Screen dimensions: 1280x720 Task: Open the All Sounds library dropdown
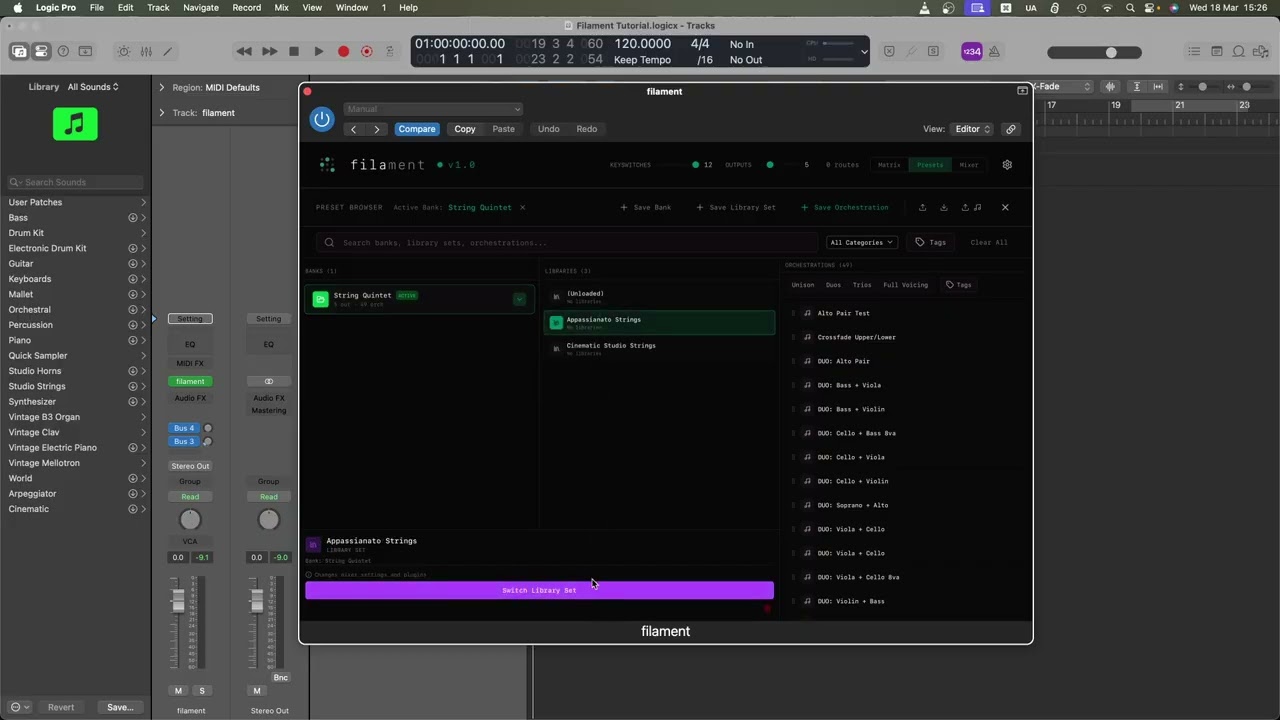point(93,87)
